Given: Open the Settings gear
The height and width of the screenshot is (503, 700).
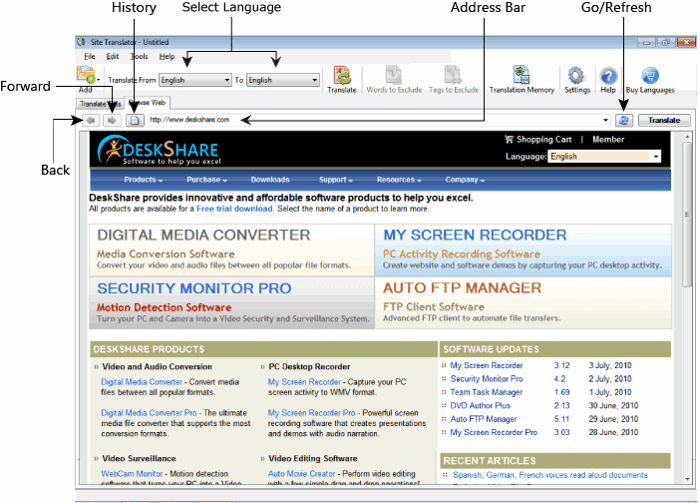Looking at the screenshot, I should tap(576, 75).
